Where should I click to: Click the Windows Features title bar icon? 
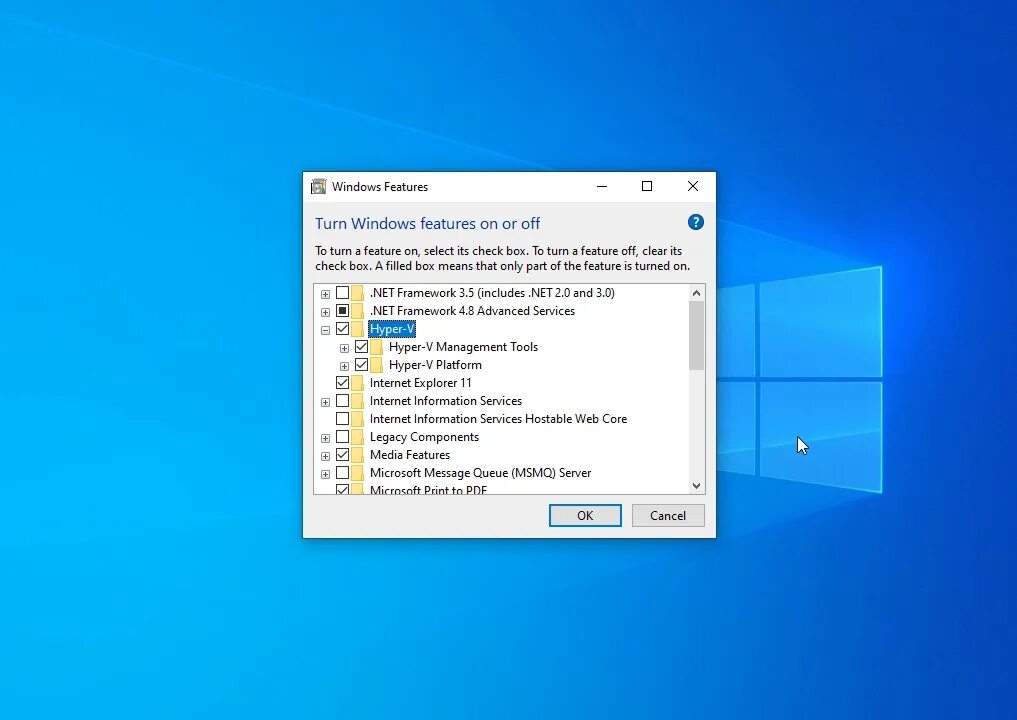(318, 187)
